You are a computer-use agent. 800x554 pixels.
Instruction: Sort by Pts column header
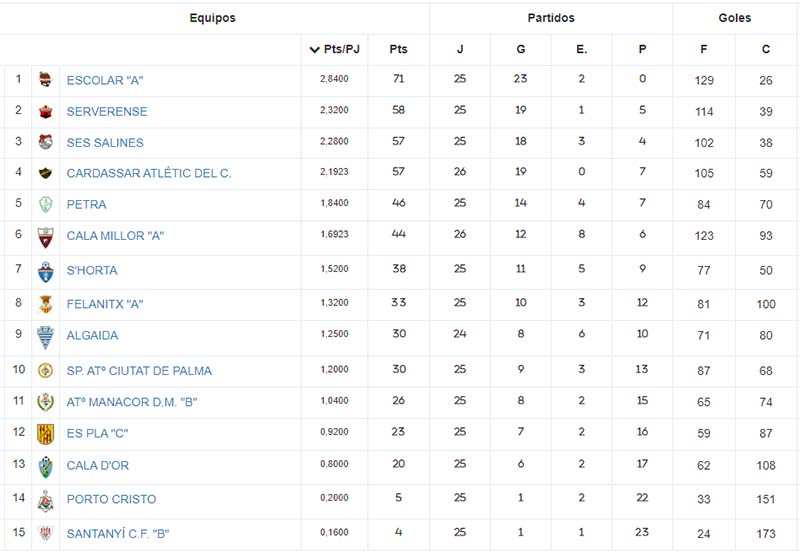tap(398, 49)
